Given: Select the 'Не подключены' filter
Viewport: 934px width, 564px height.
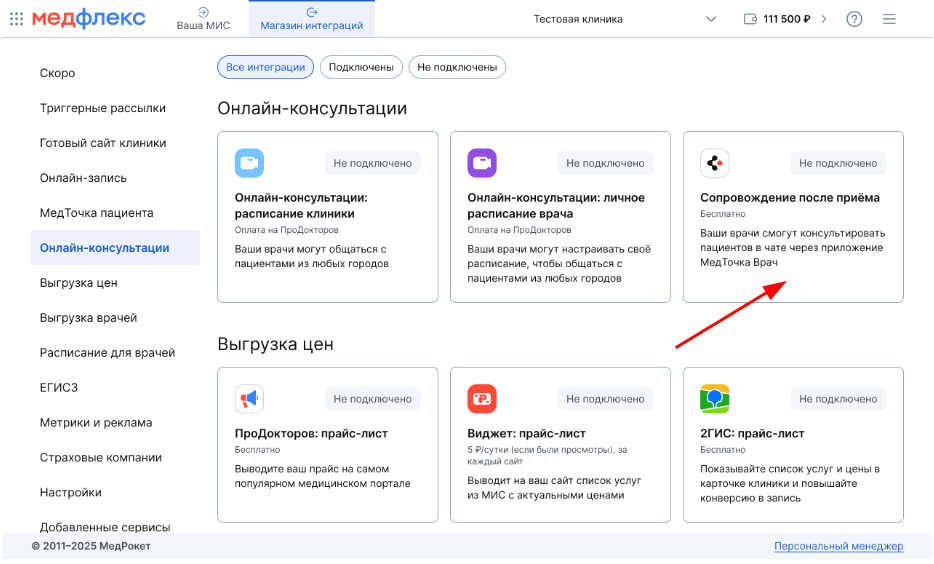Looking at the screenshot, I should pos(457,67).
